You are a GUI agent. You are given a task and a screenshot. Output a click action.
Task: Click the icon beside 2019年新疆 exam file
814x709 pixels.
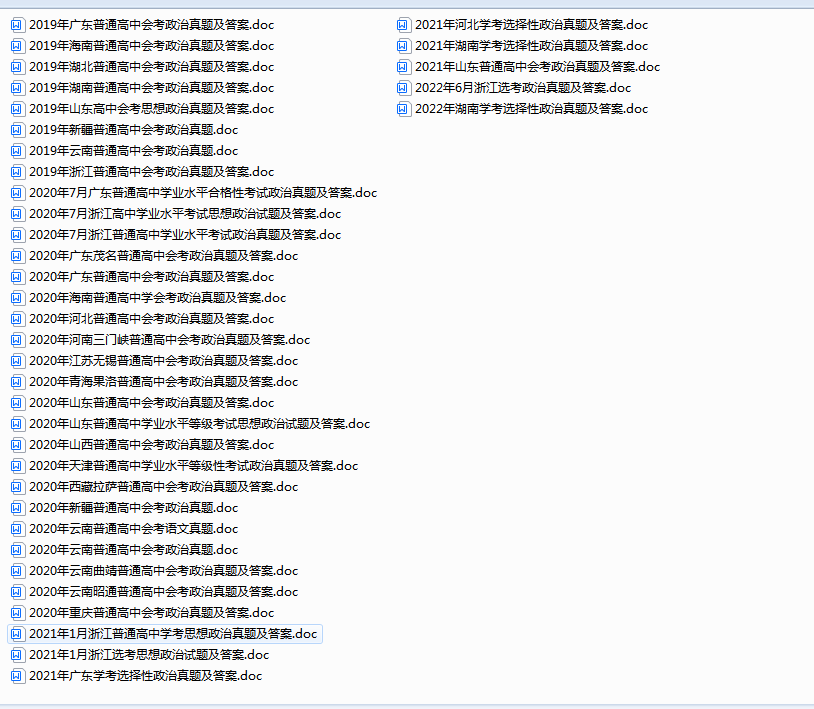coord(17,129)
